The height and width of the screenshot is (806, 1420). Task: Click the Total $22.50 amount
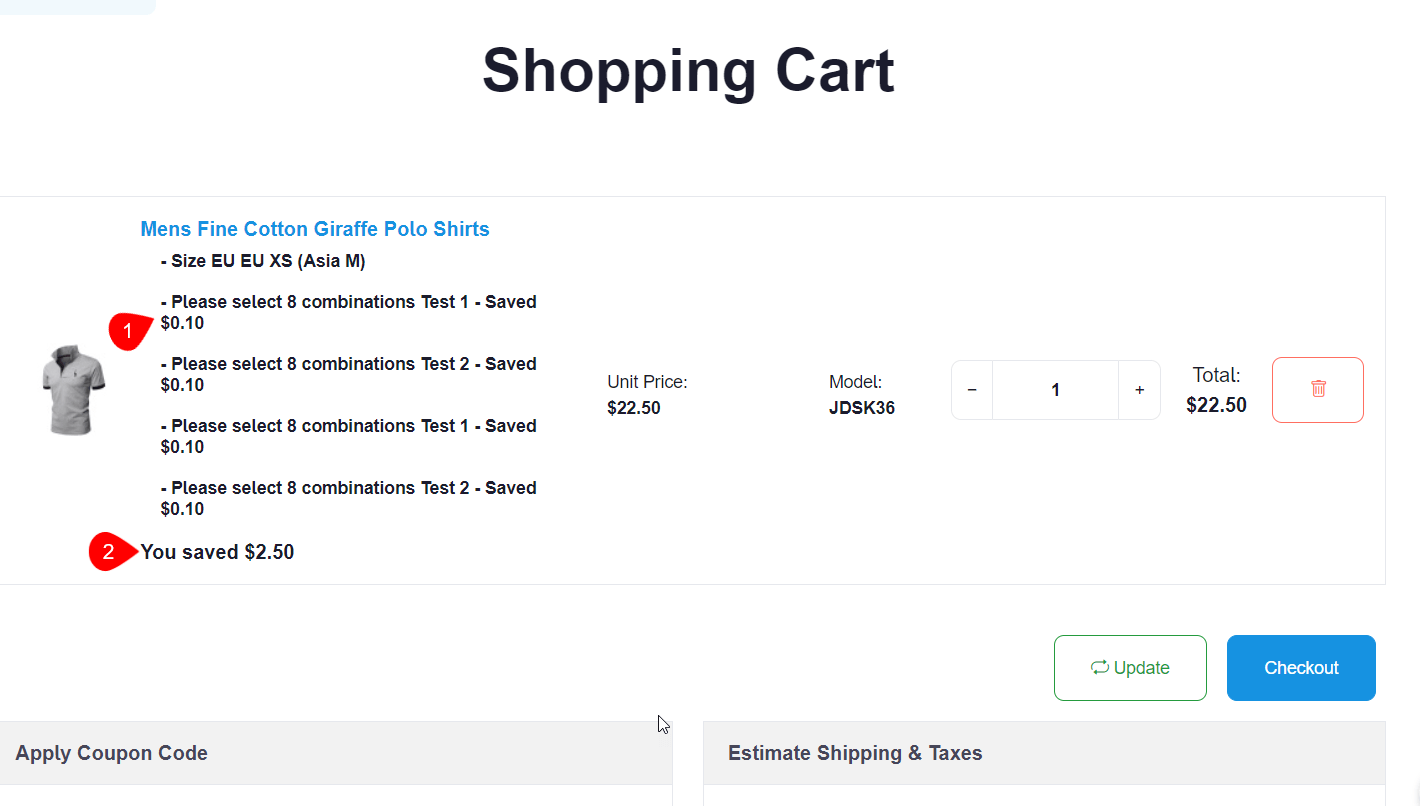click(1216, 405)
